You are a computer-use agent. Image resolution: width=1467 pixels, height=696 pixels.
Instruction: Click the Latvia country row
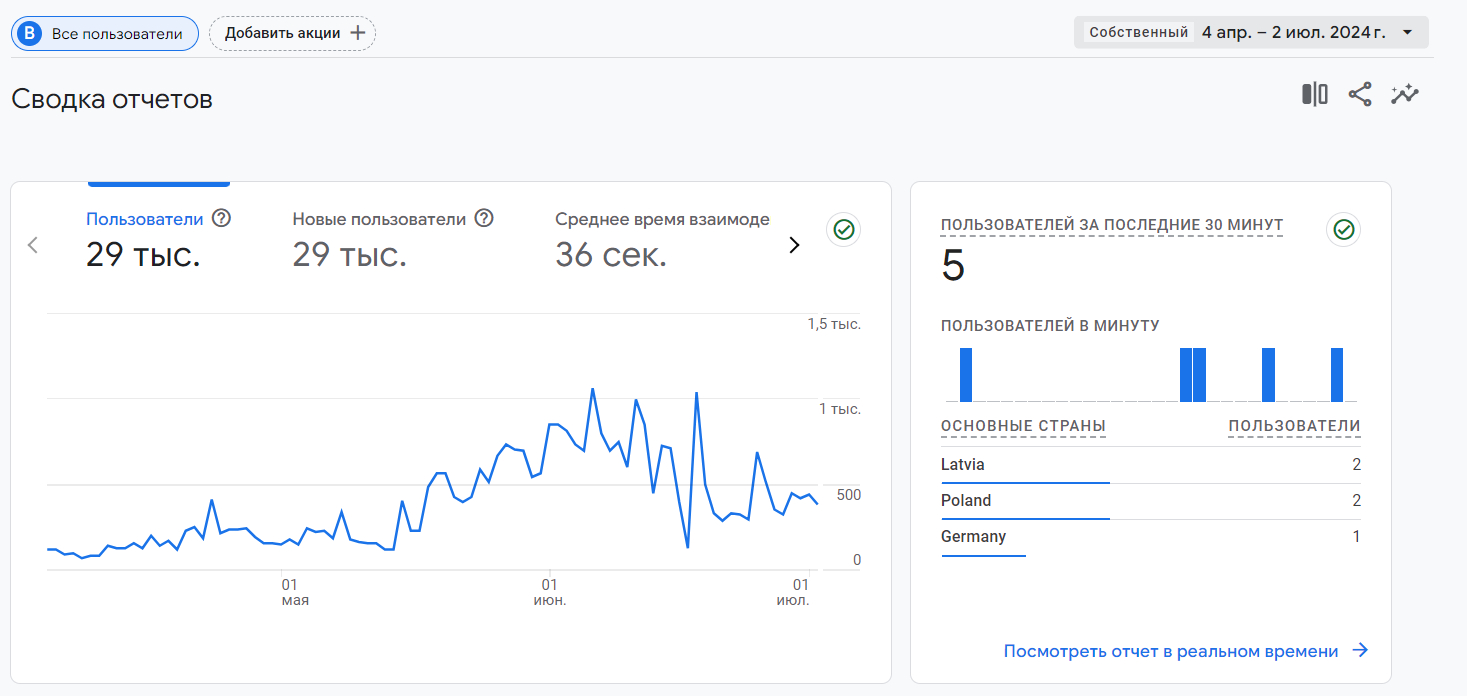[x=1150, y=465]
